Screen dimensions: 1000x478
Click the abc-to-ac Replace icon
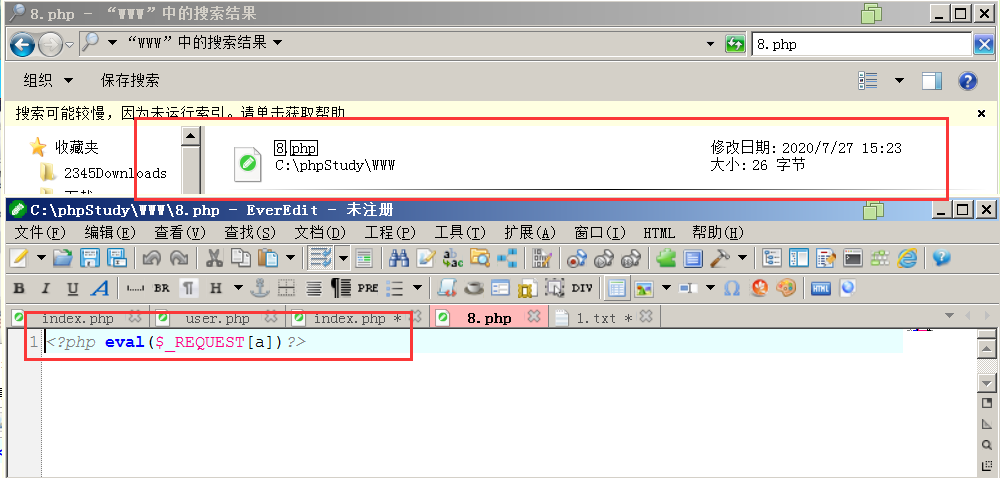(x=452, y=257)
